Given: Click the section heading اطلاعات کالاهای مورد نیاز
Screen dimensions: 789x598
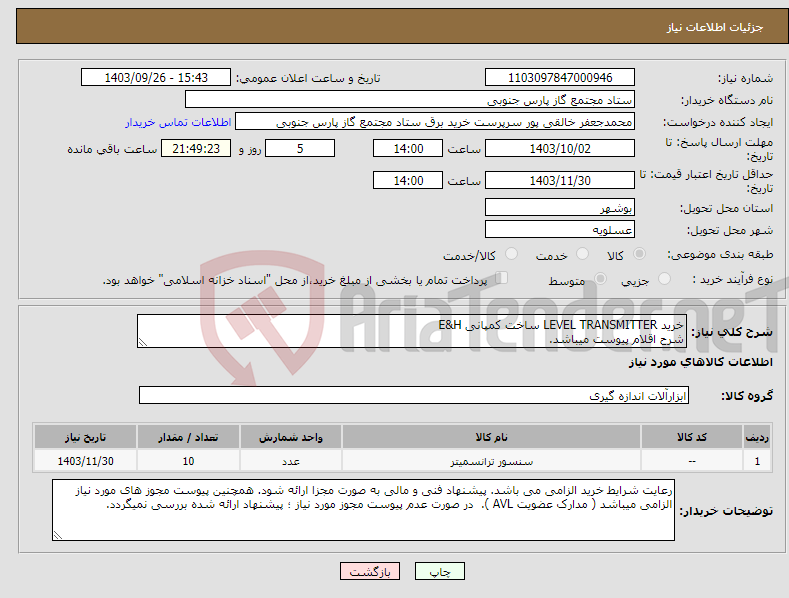Looking at the screenshot, I should click(x=701, y=362).
